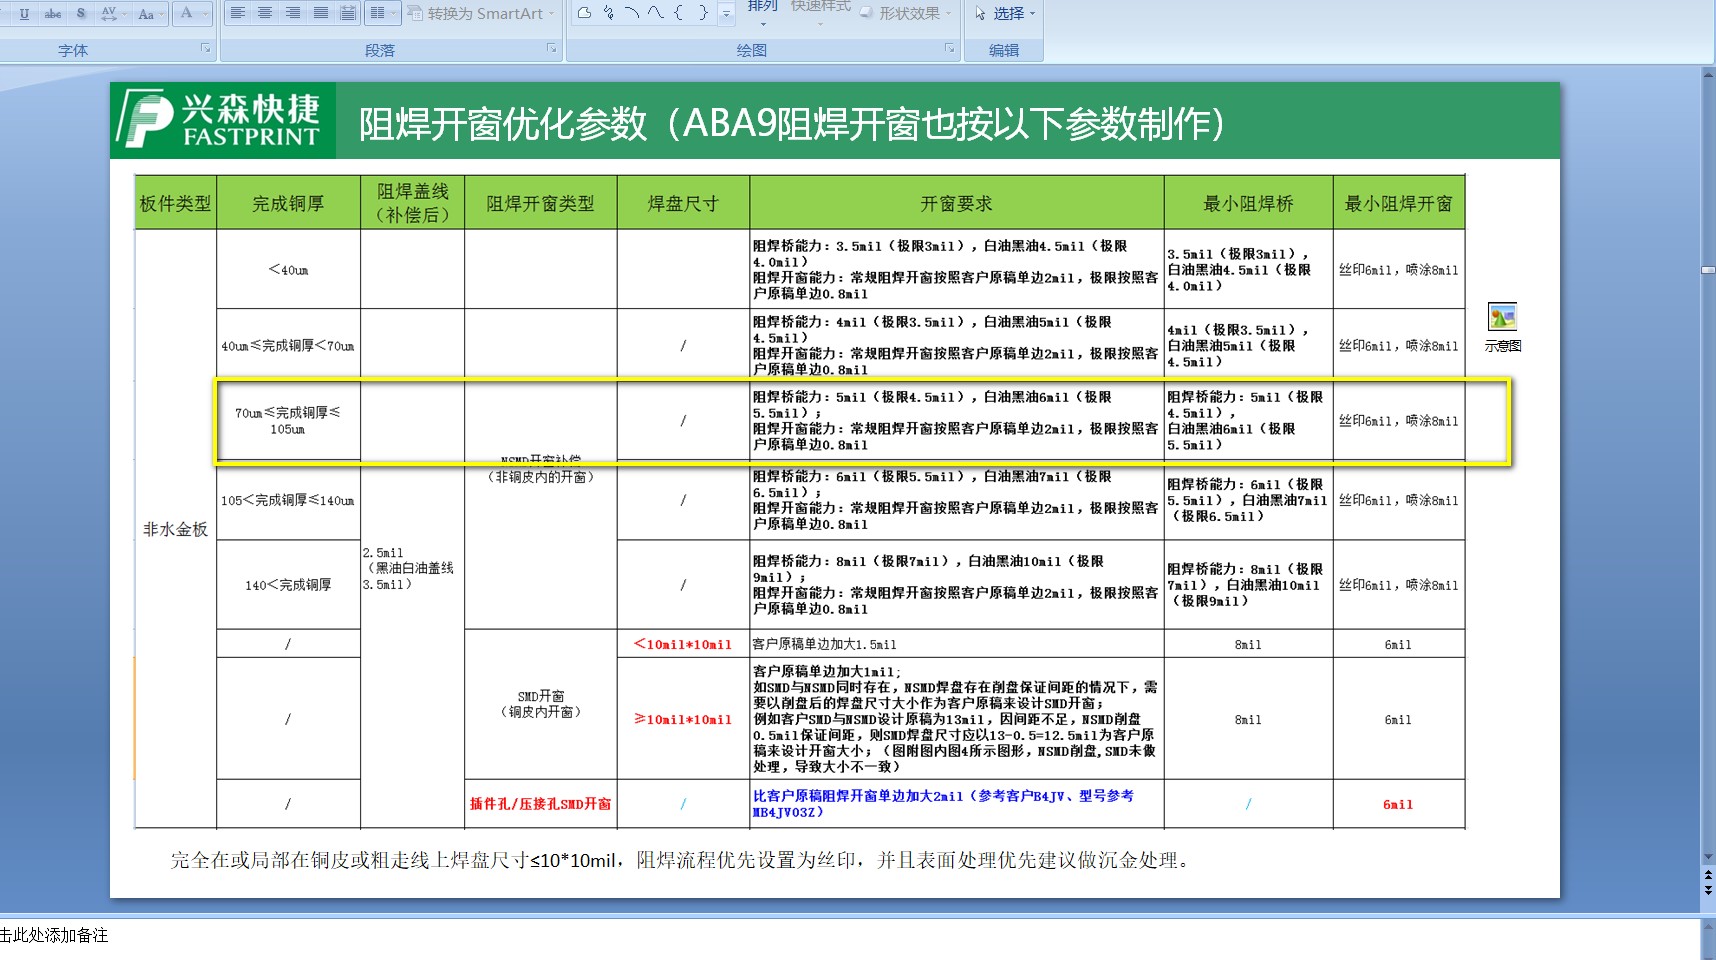
Task: Expand the shapes gallery more arrow
Action: pos(727,15)
